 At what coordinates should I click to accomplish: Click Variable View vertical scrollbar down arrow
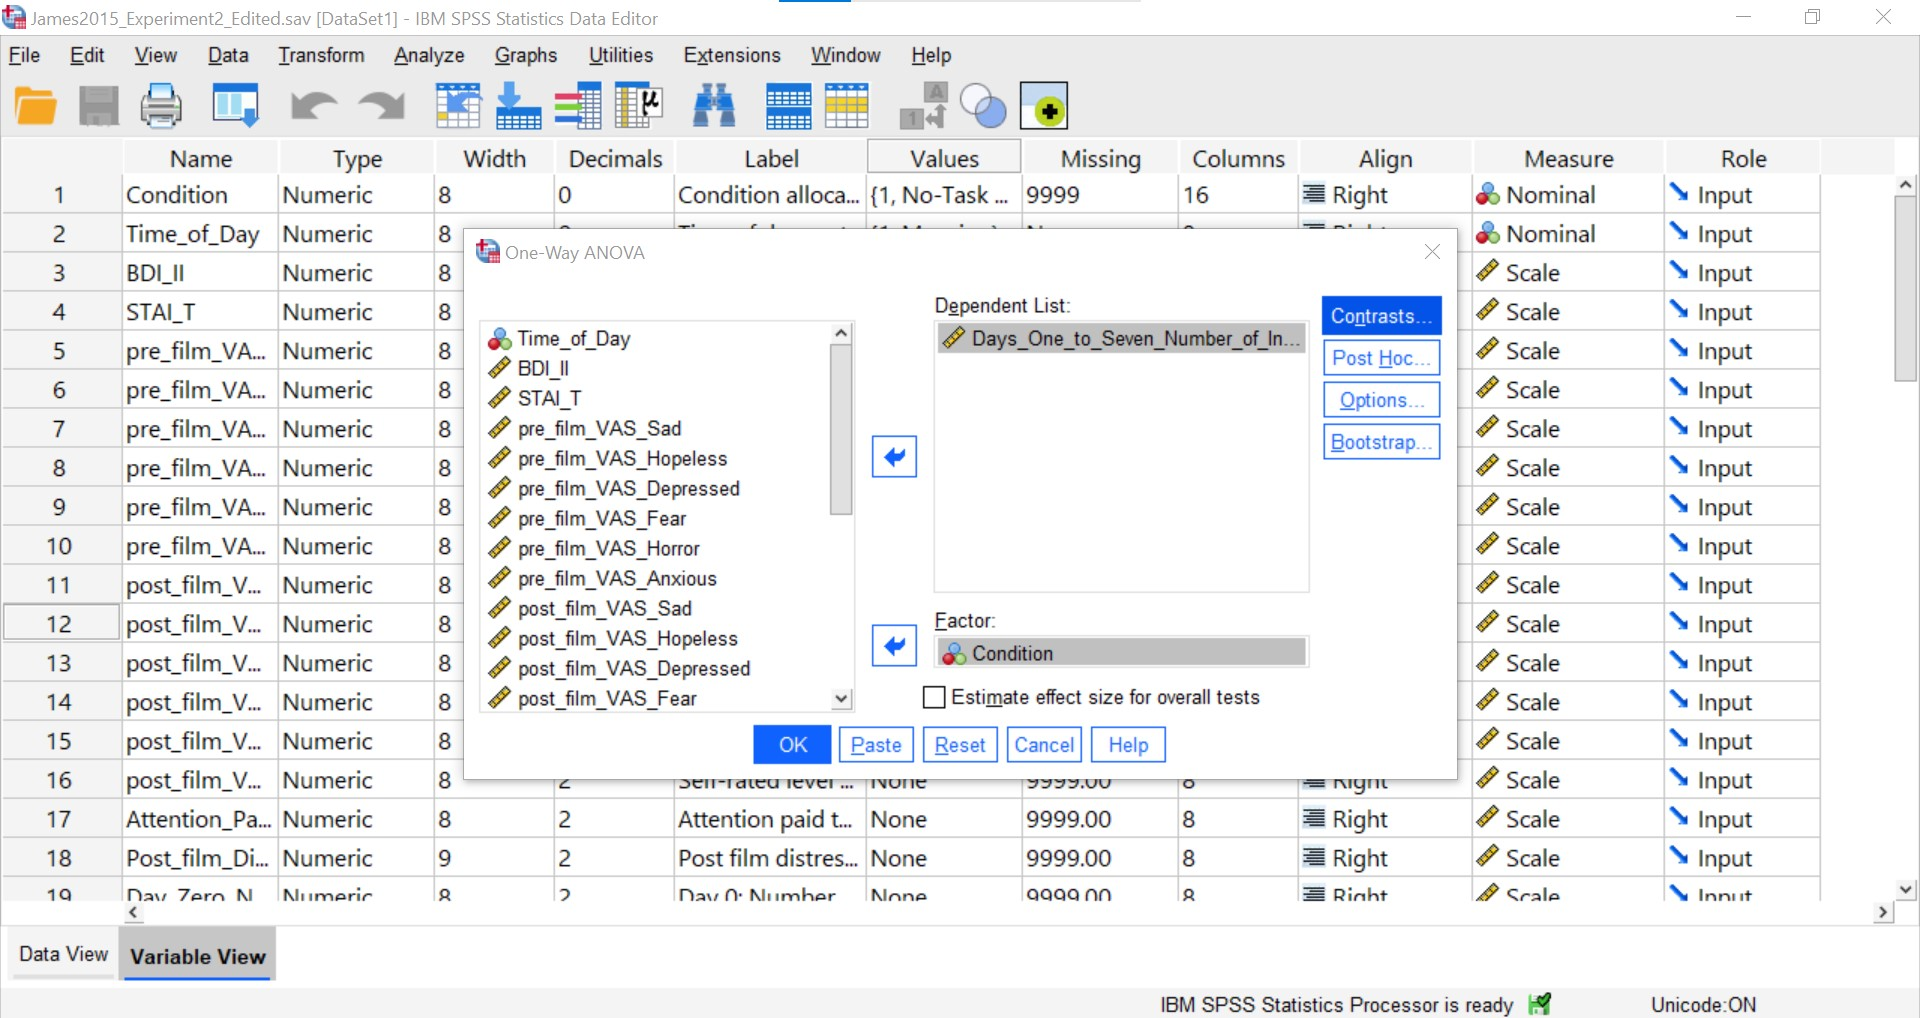pyautogui.click(x=1906, y=889)
